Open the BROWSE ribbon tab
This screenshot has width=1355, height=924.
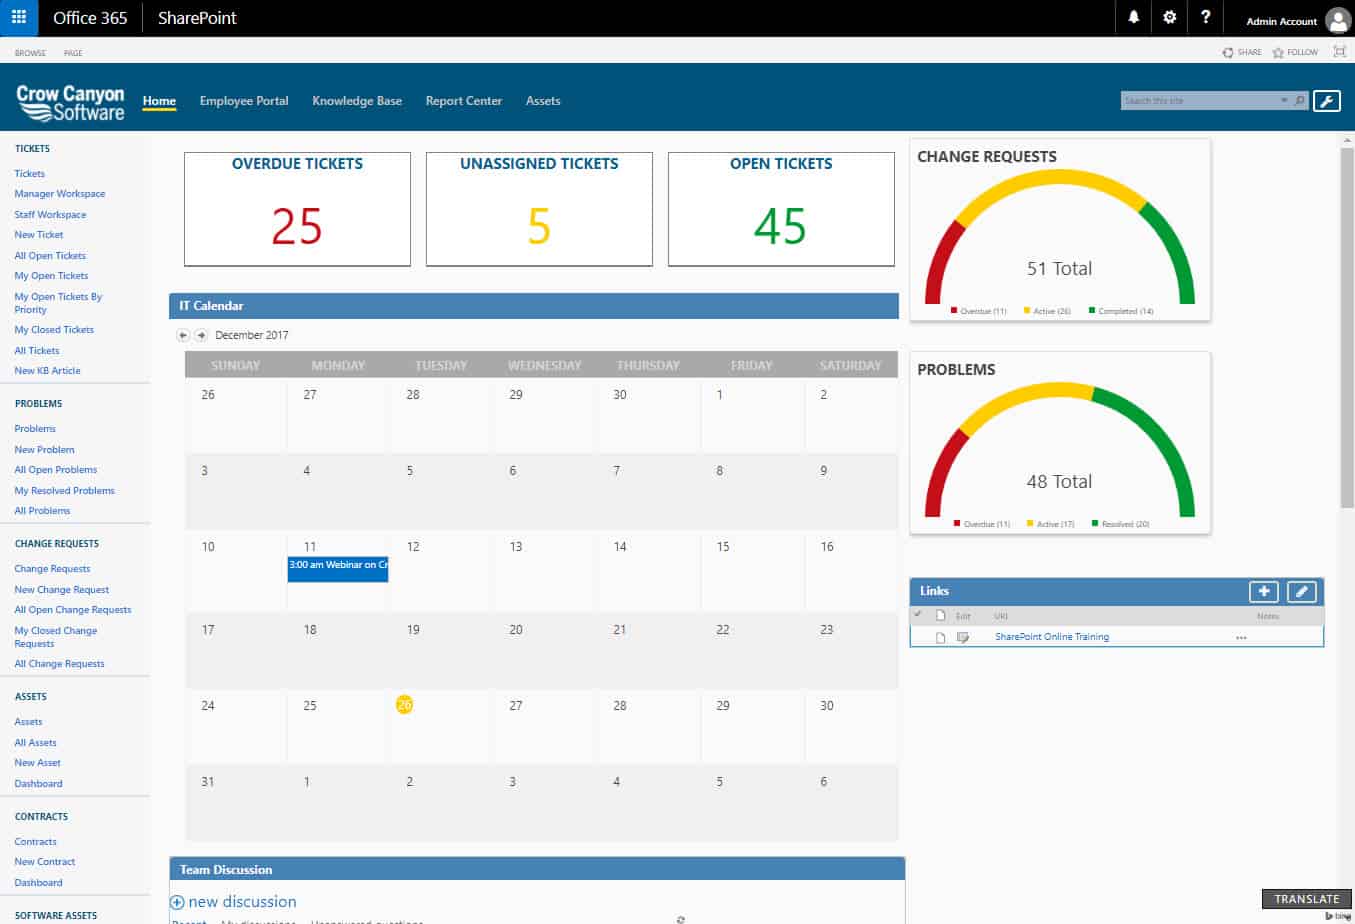tap(30, 53)
